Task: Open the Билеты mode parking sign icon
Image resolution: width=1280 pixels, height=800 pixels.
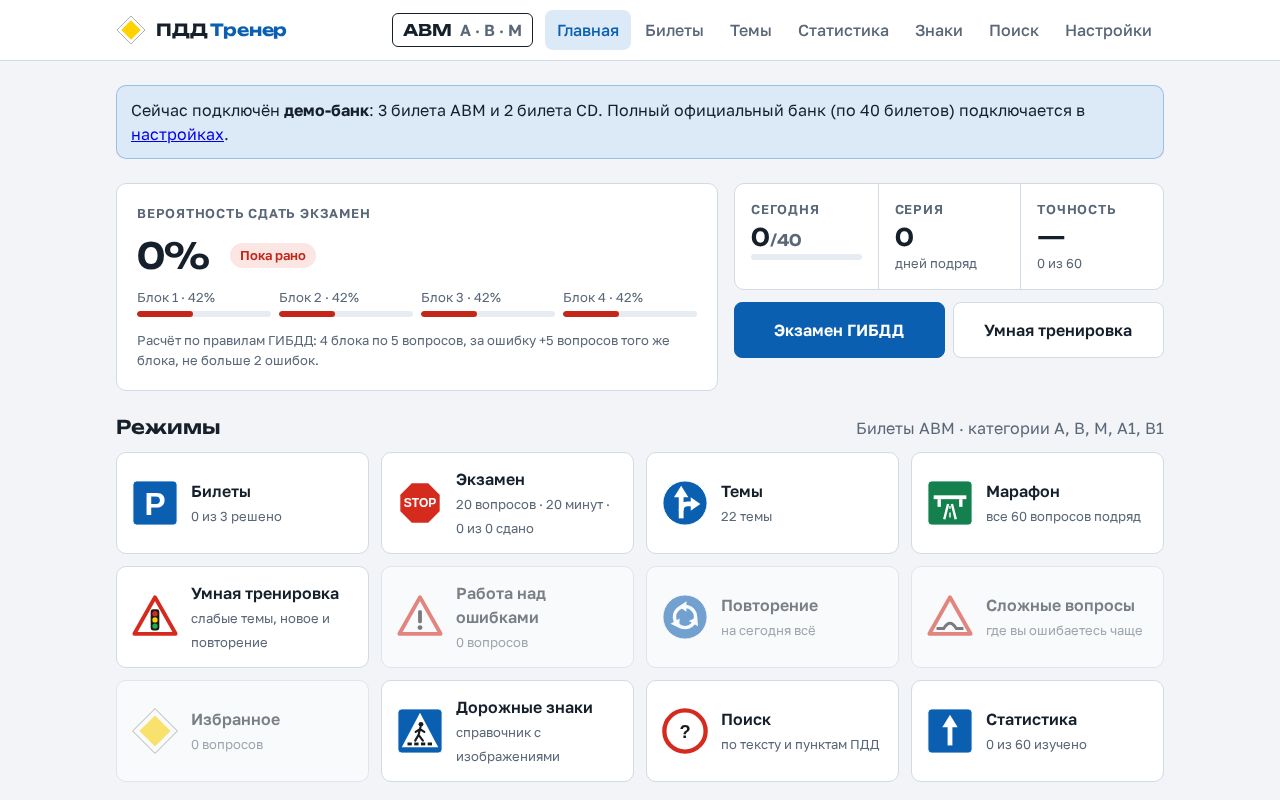Action: [155, 503]
